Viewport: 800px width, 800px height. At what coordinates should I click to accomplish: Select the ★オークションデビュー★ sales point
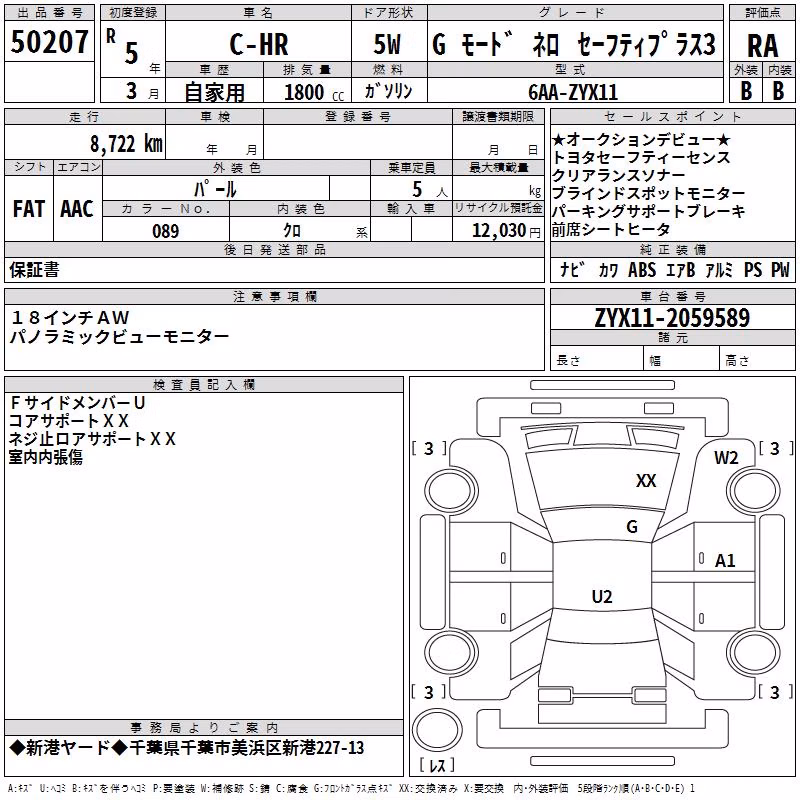(641, 140)
